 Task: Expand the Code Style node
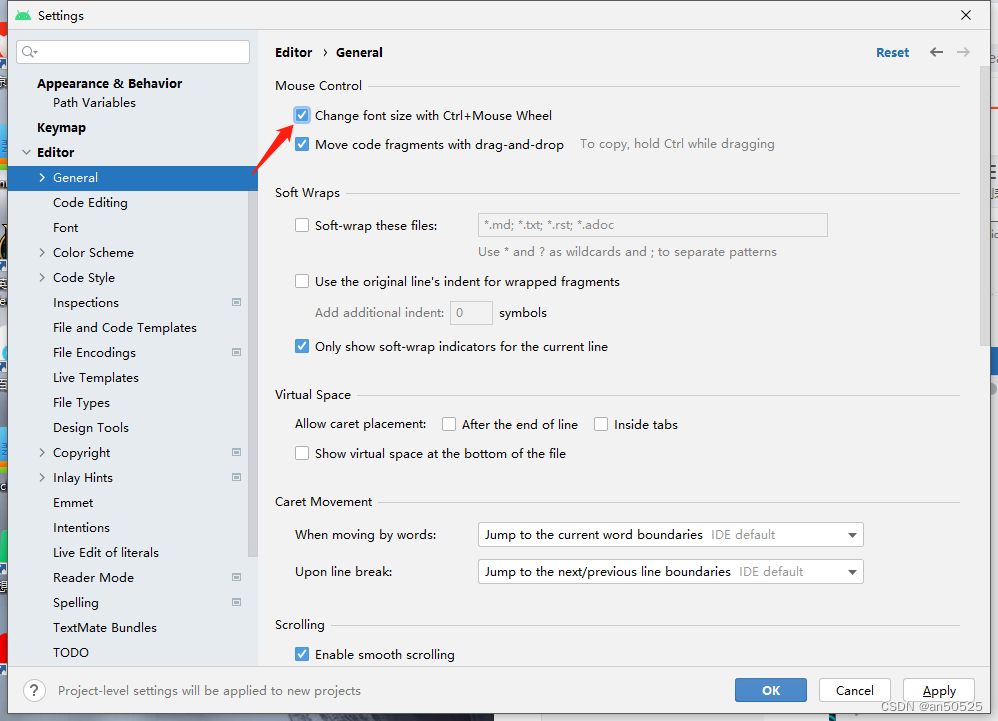(42, 277)
